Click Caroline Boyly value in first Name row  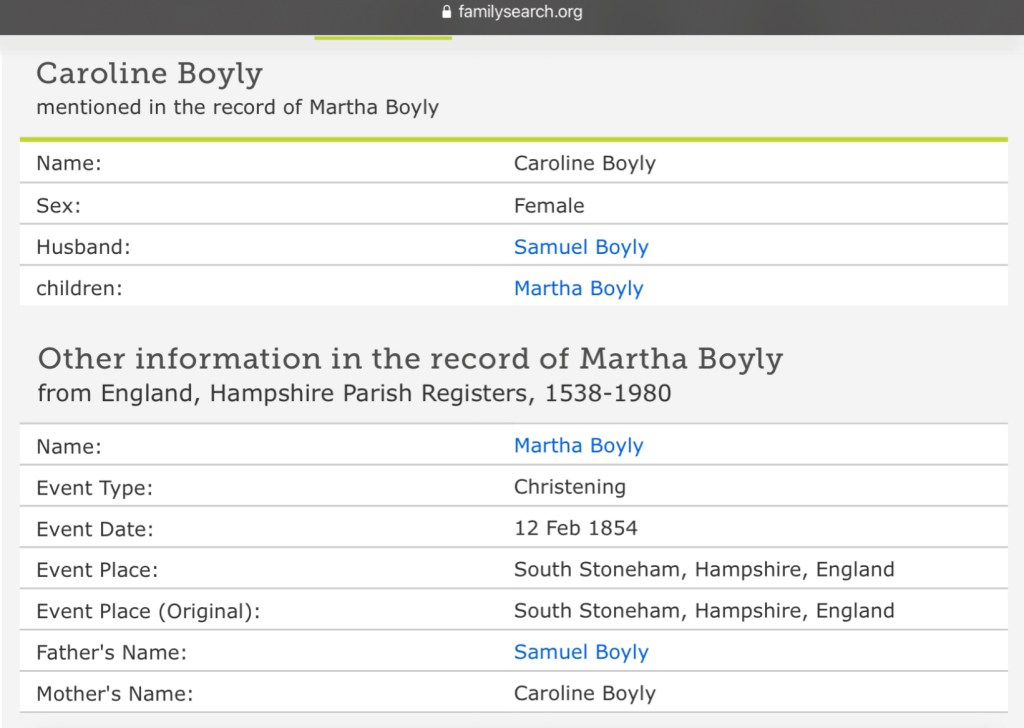pos(584,164)
